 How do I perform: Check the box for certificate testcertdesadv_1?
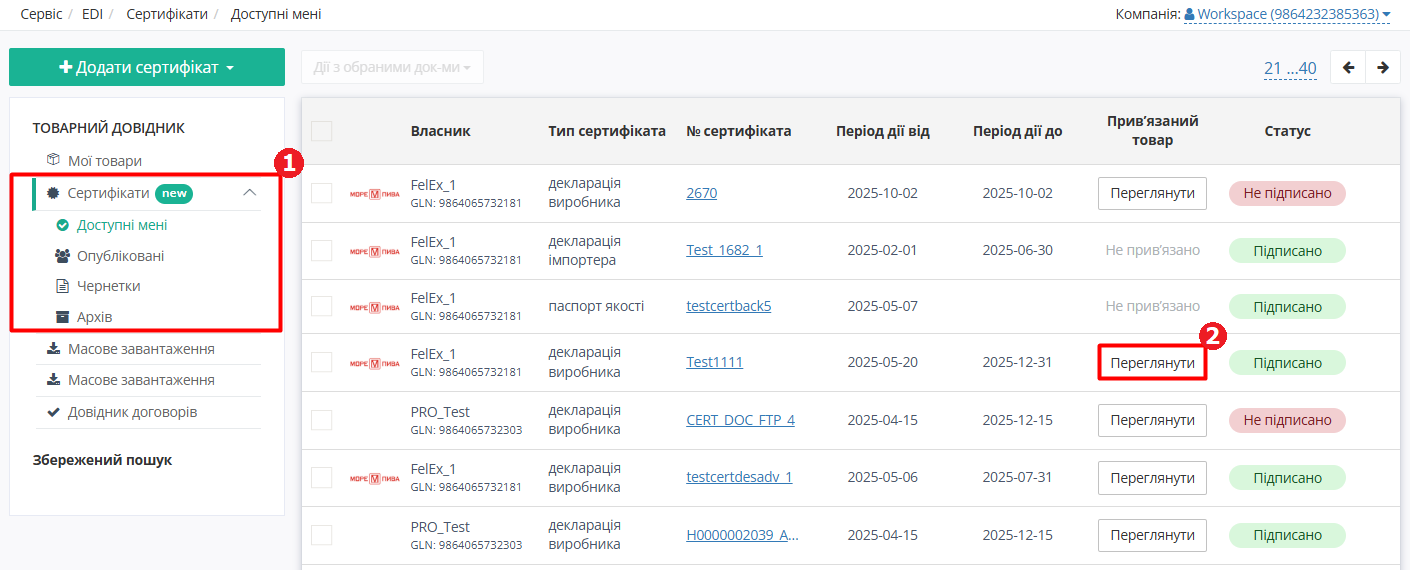(321, 478)
